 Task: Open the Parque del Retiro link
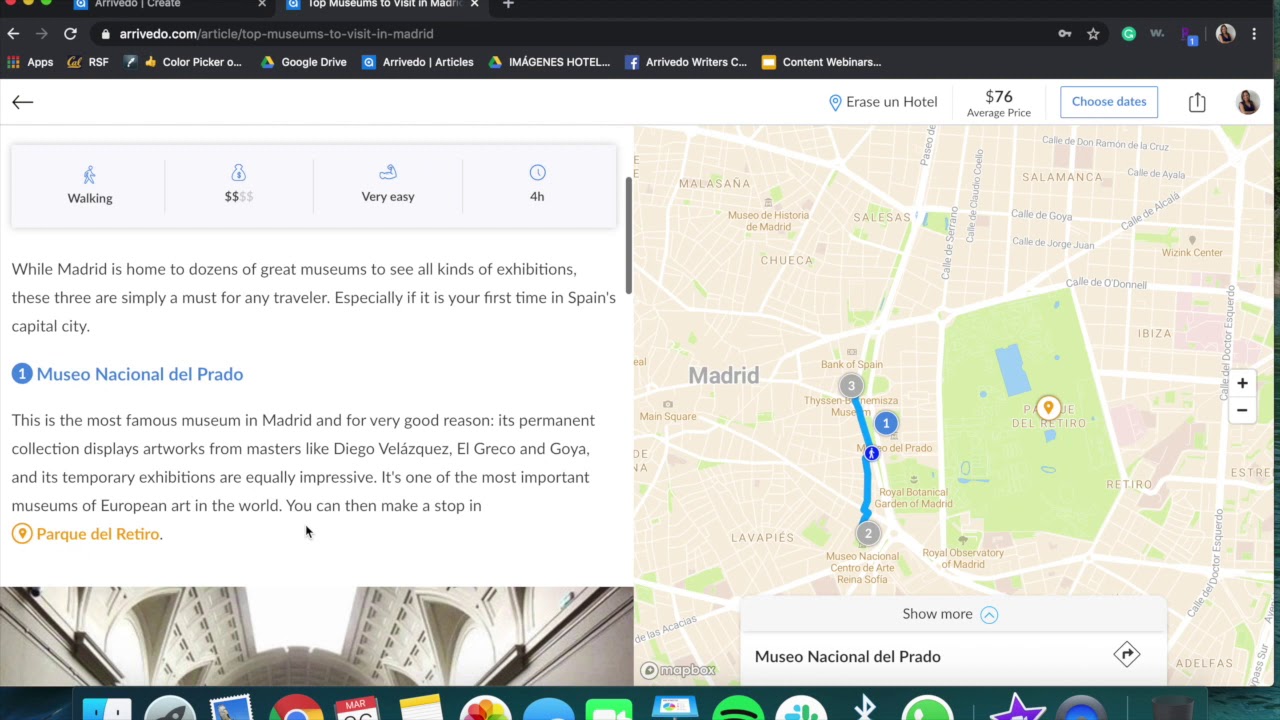[x=98, y=534]
